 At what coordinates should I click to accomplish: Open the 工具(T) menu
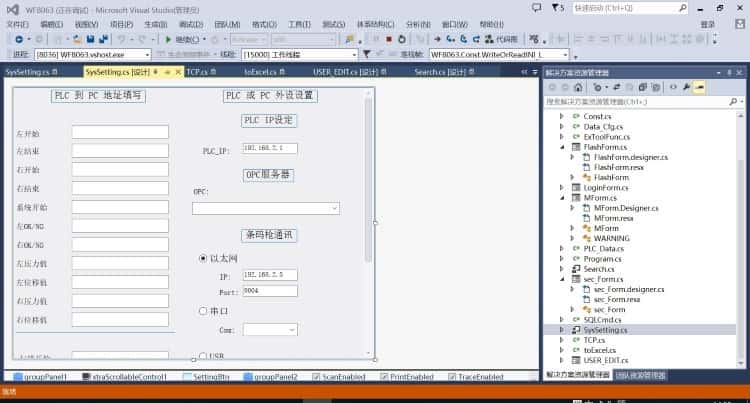click(x=299, y=24)
